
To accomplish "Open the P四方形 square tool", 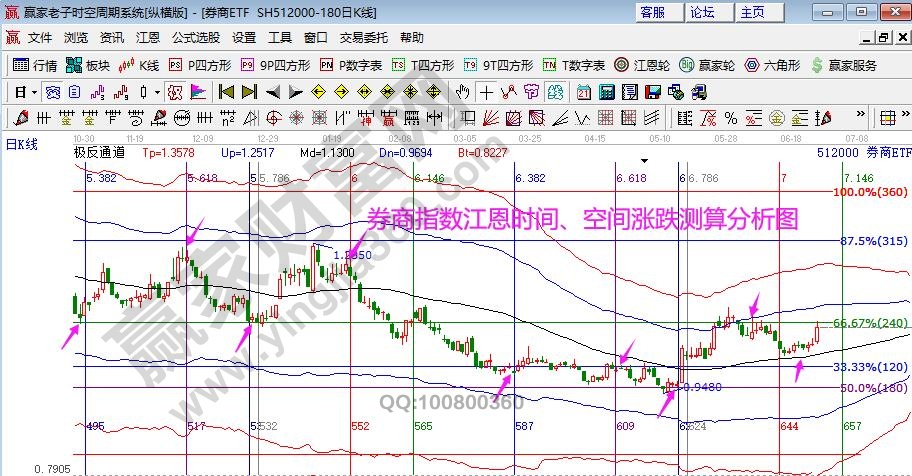I will (x=200, y=65).
